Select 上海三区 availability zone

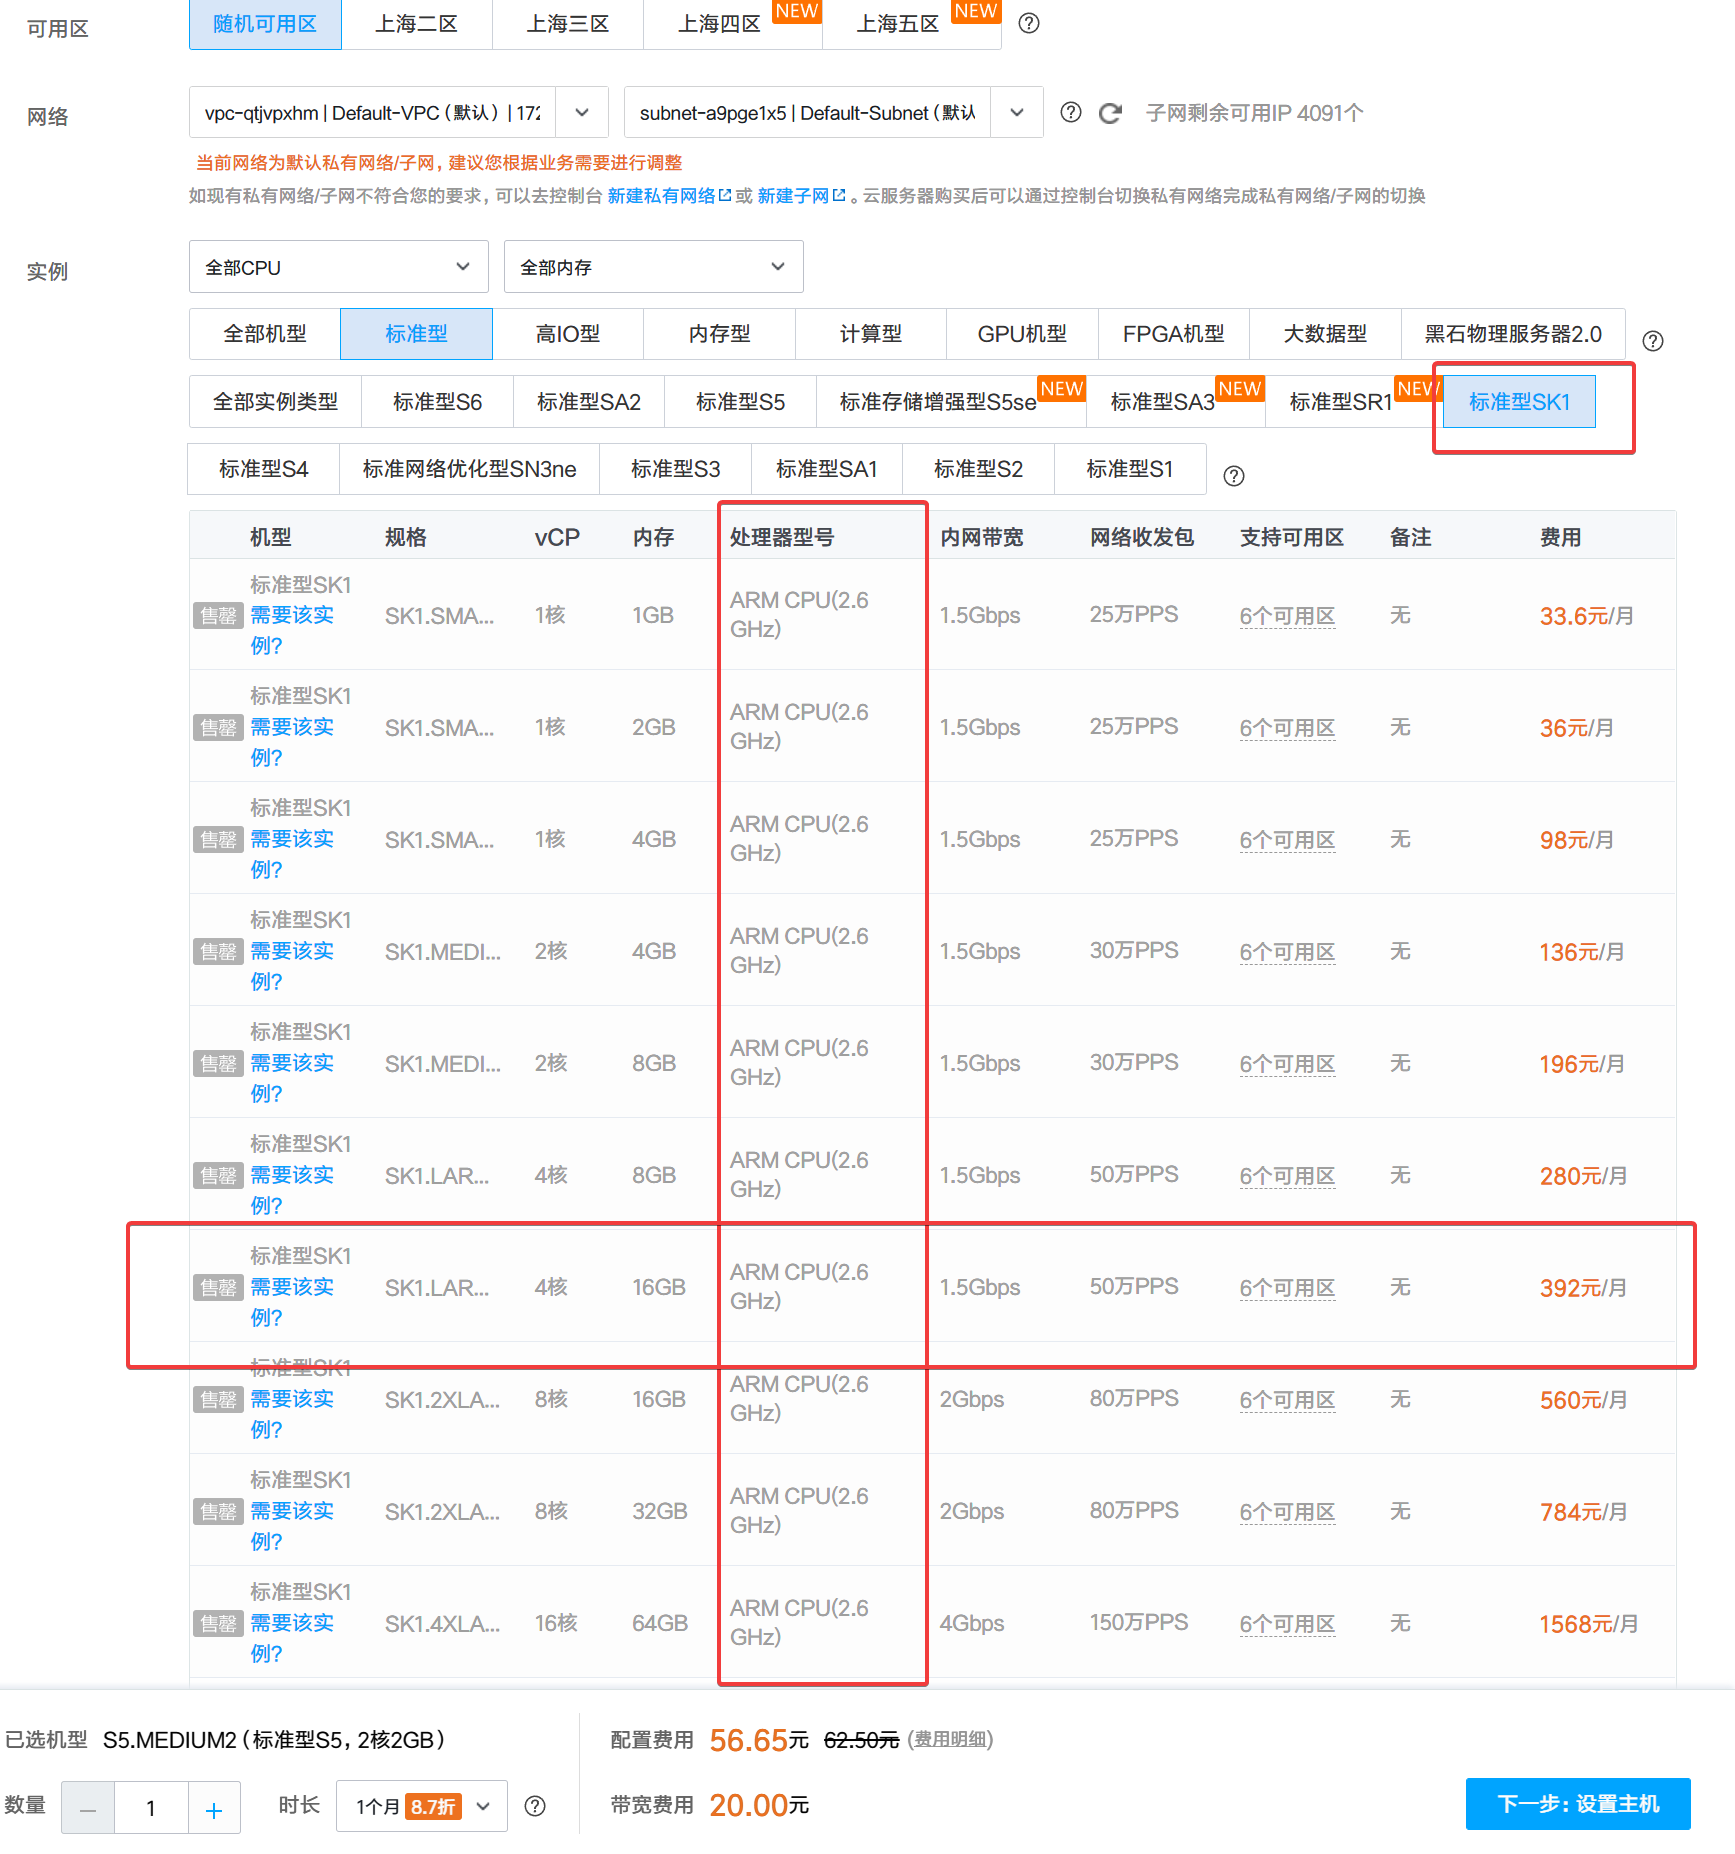(x=568, y=24)
